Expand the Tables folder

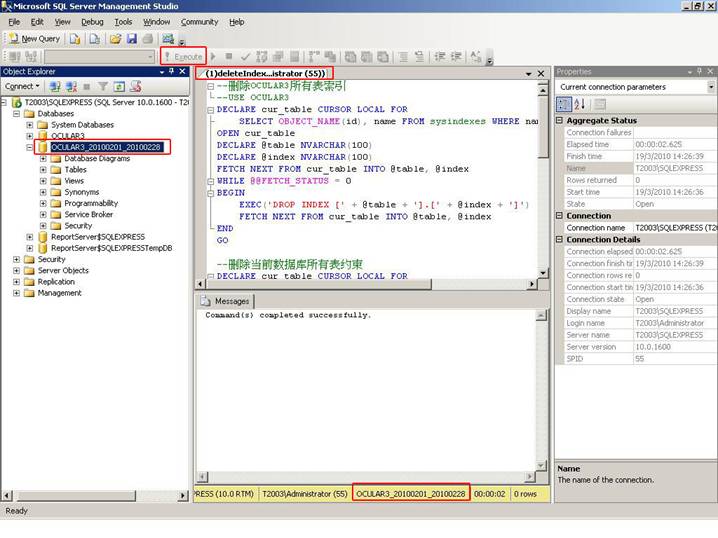pos(43,169)
